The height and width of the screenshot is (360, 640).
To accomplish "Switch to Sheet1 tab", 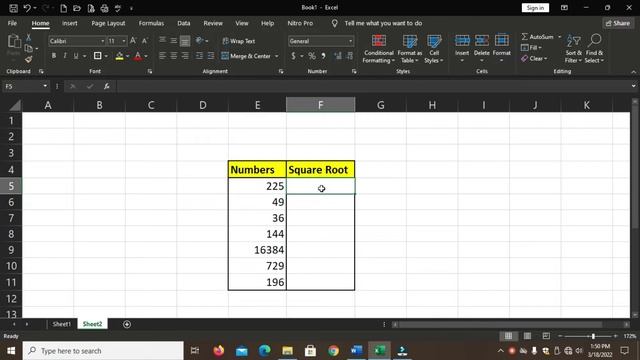I will (62, 324).
